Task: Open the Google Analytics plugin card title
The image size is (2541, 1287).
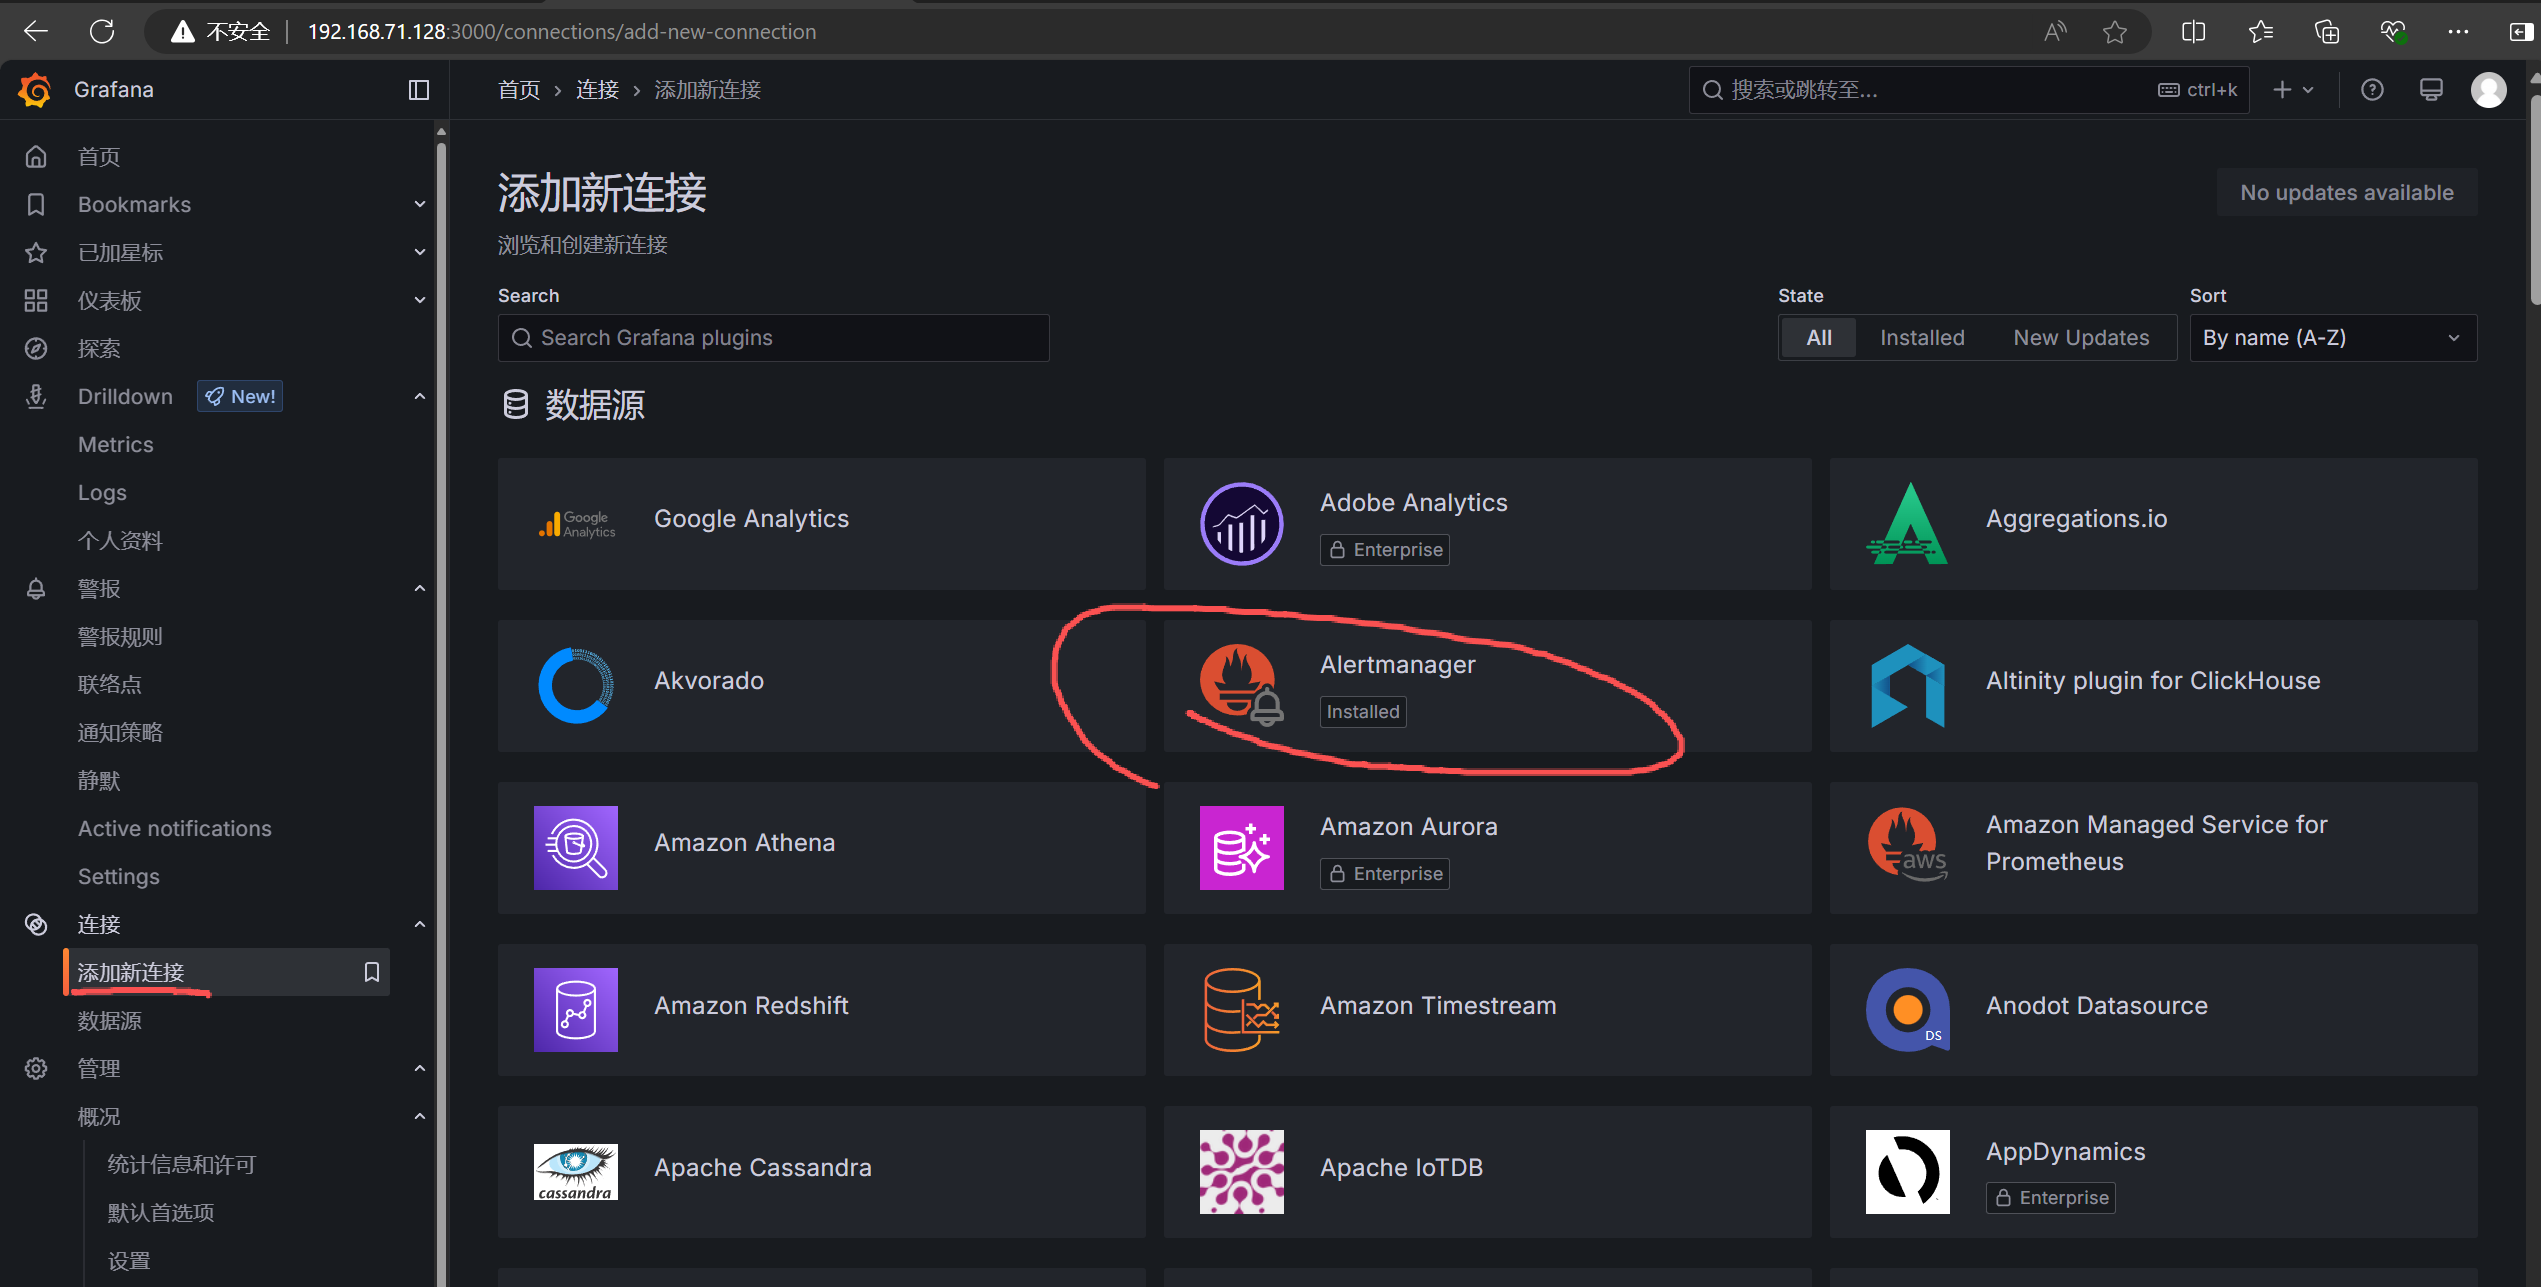Action: point(751,518)
